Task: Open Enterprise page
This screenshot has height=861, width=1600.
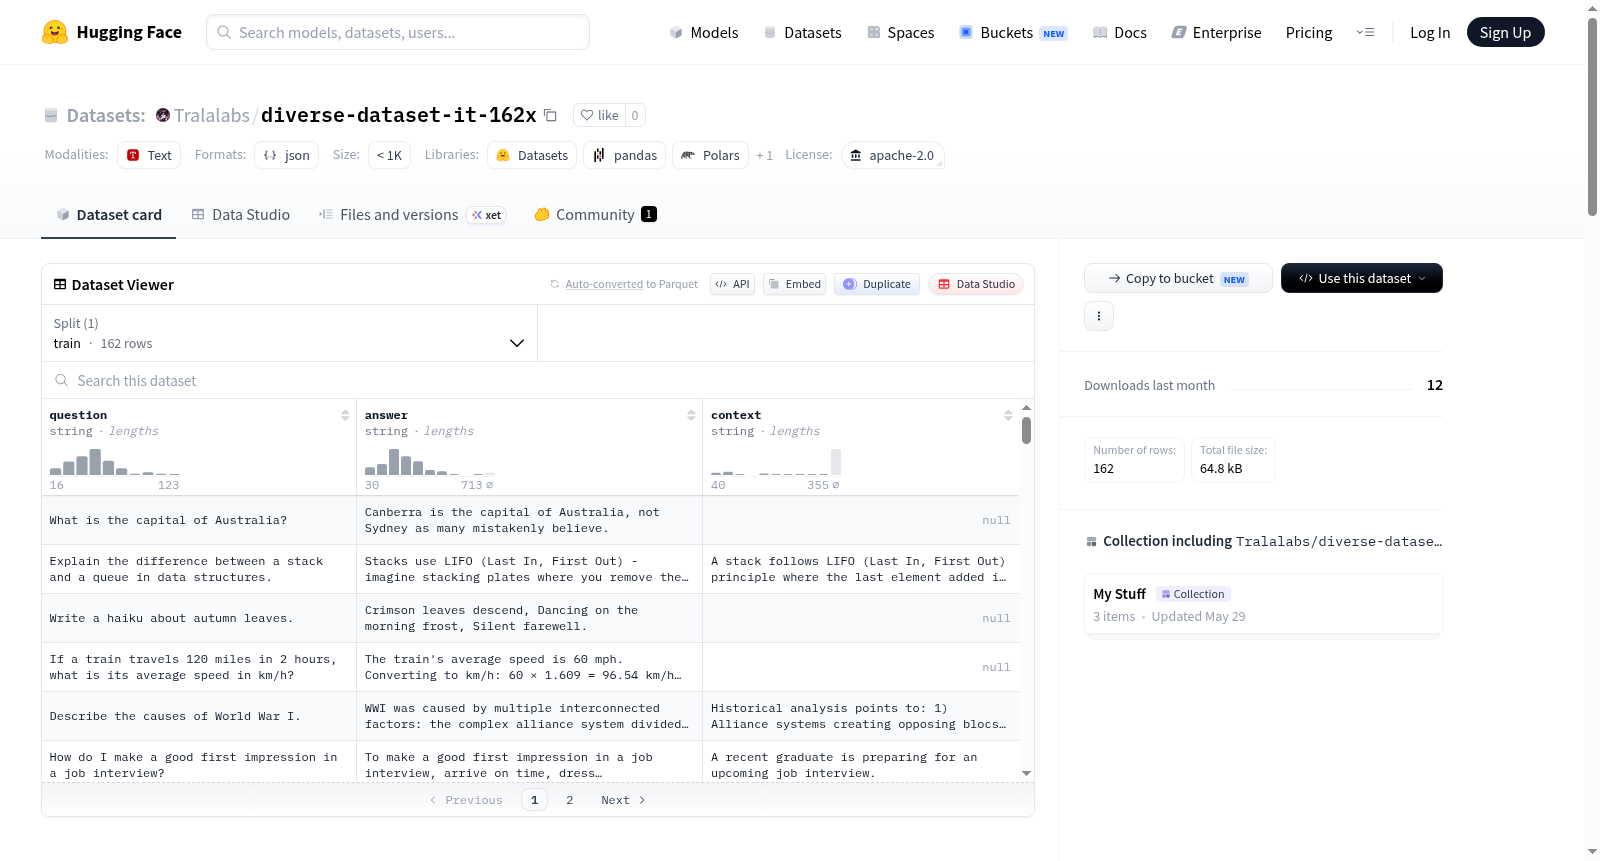Action: [1216, 32]
